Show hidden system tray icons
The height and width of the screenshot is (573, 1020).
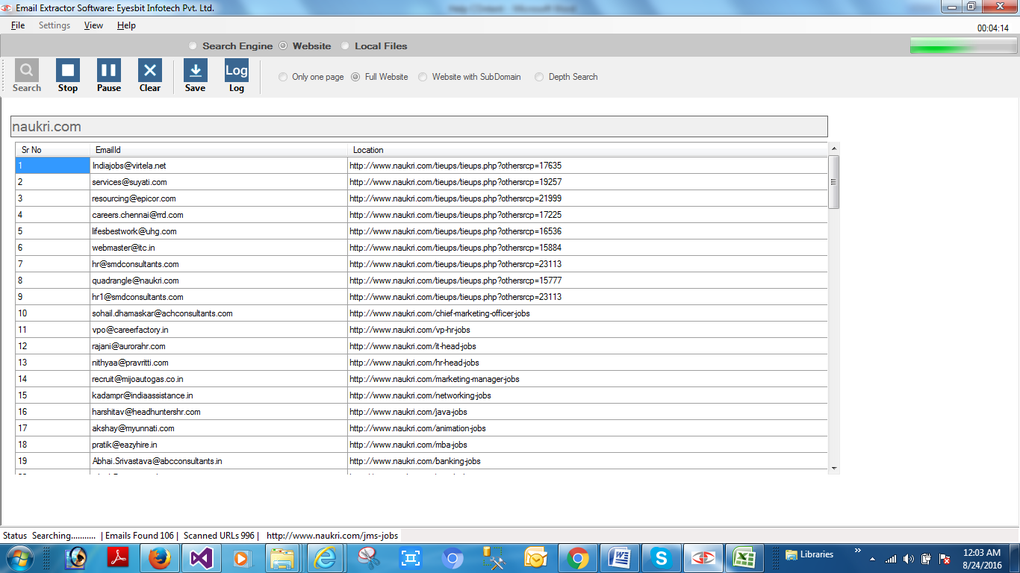pyautogui.click(x=872, y=559)
